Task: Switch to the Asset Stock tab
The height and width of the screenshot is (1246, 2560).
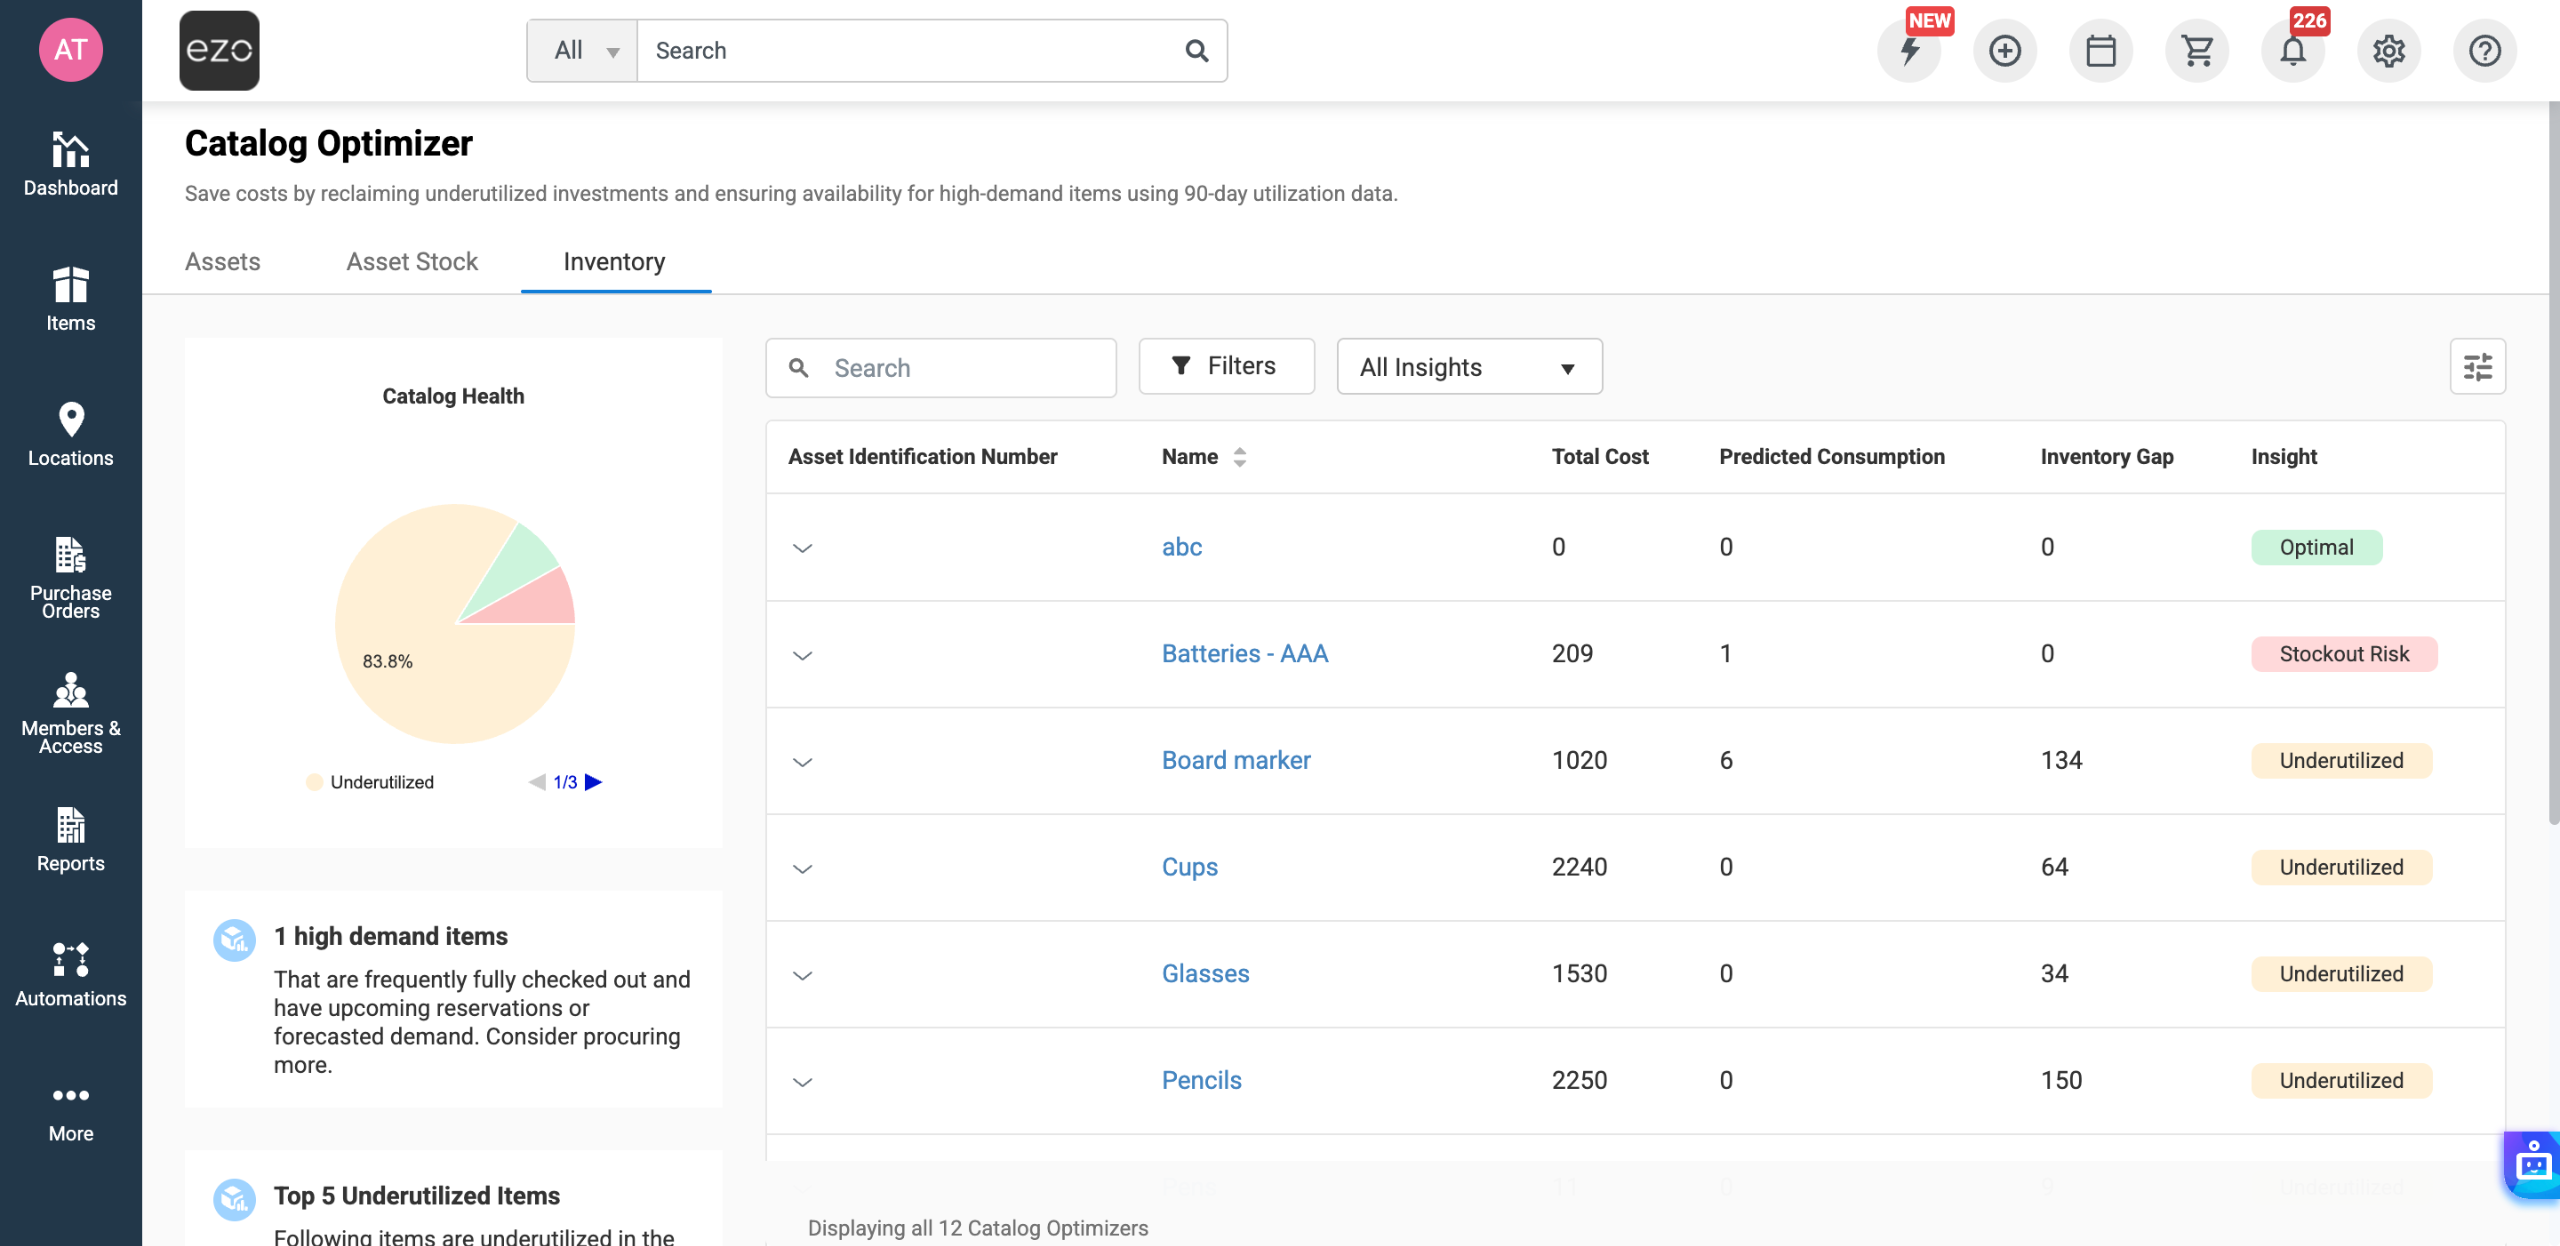Action: 412,262
